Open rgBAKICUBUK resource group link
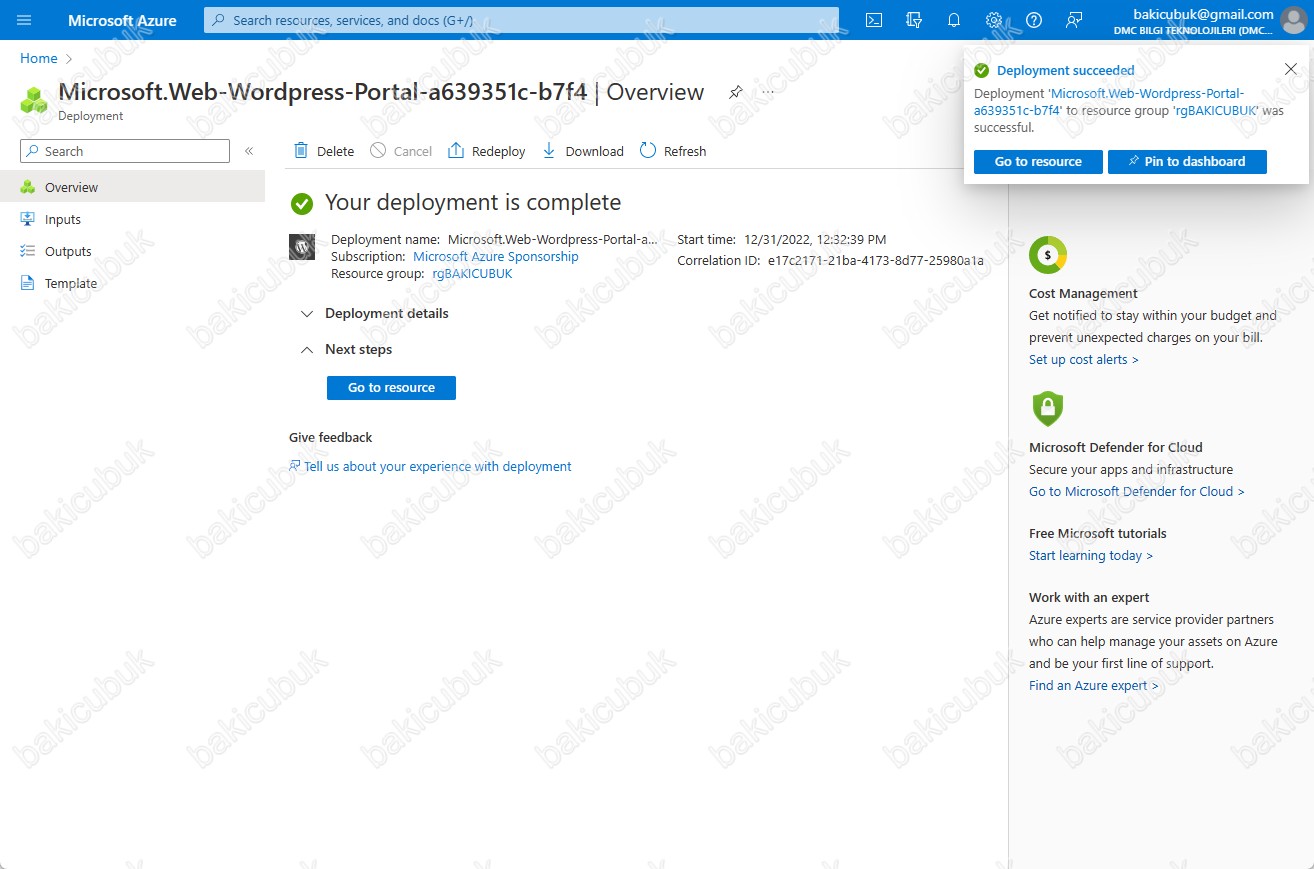This screenshot has width=1314, height=869. [x=472, y=274]
